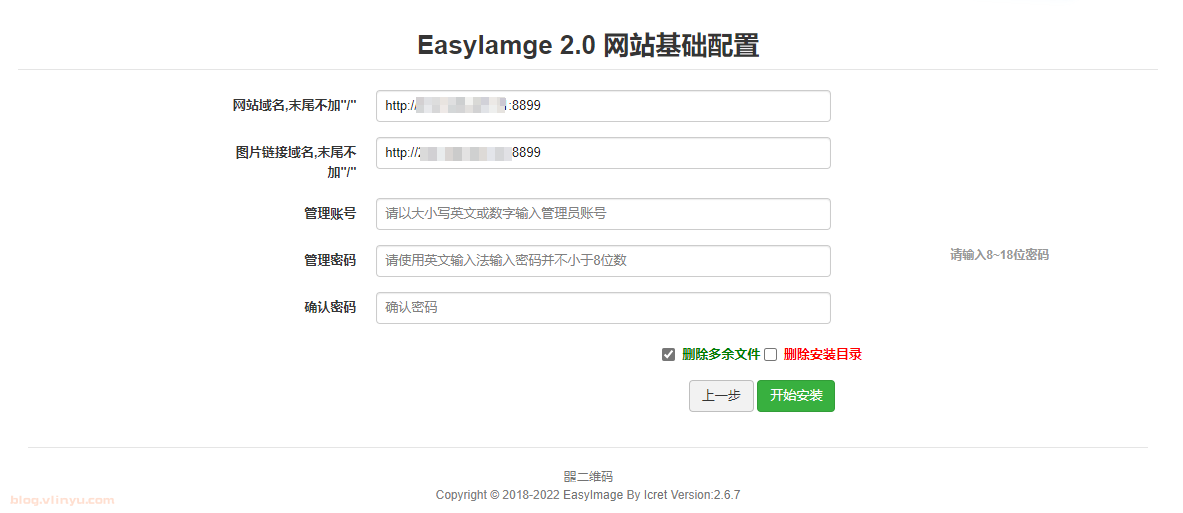The width and height of the screenshot is (1183, 513).
Task: Click the EasyImage copyright version footer text
Action: click(x=588, y=495)
